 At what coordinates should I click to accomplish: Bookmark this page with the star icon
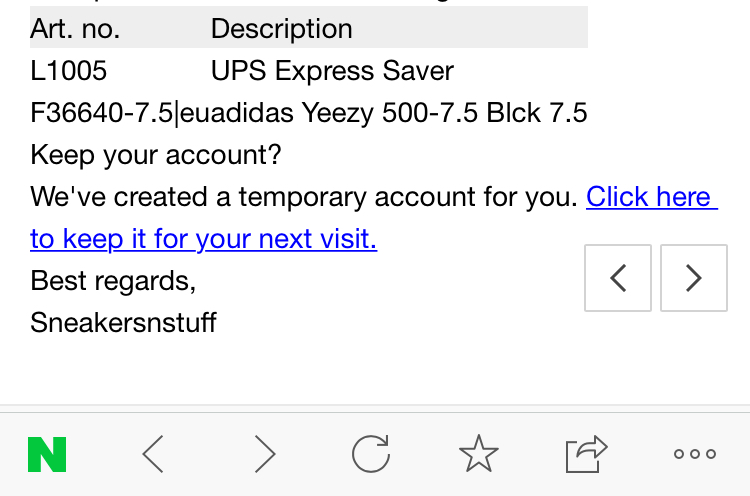(479, 455)
